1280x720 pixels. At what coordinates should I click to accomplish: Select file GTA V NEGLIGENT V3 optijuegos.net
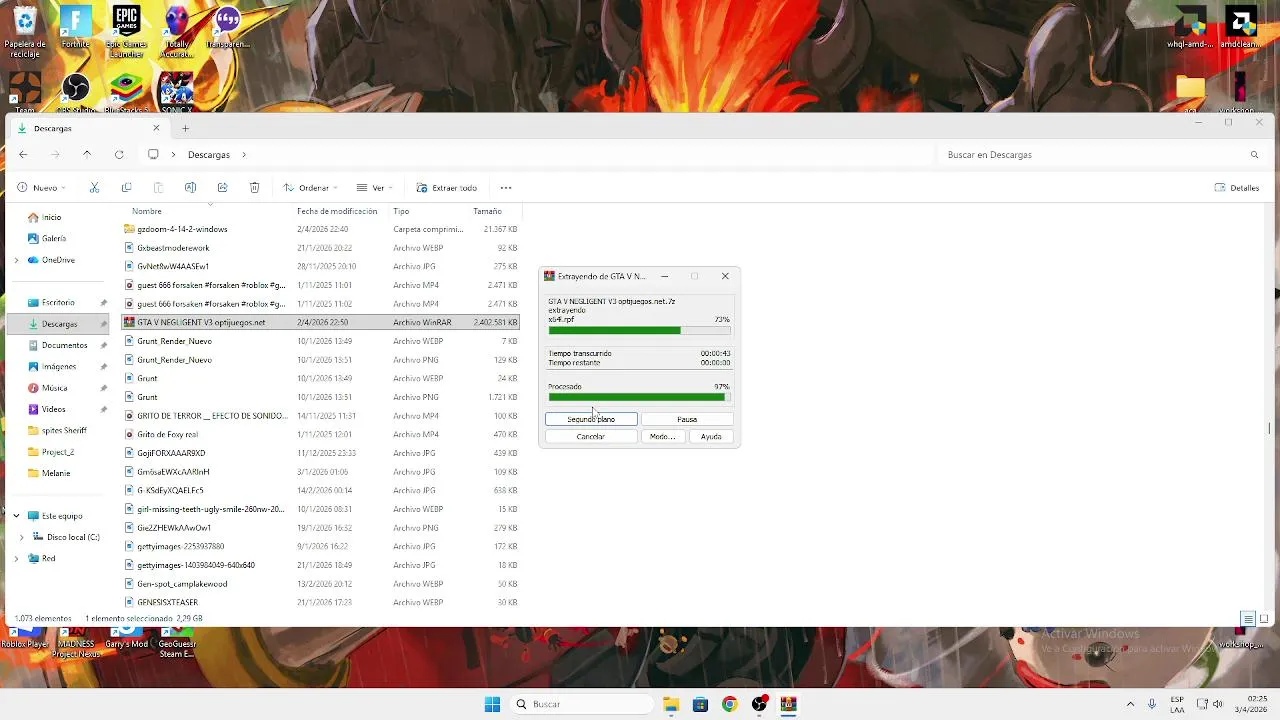click(321, 322)
